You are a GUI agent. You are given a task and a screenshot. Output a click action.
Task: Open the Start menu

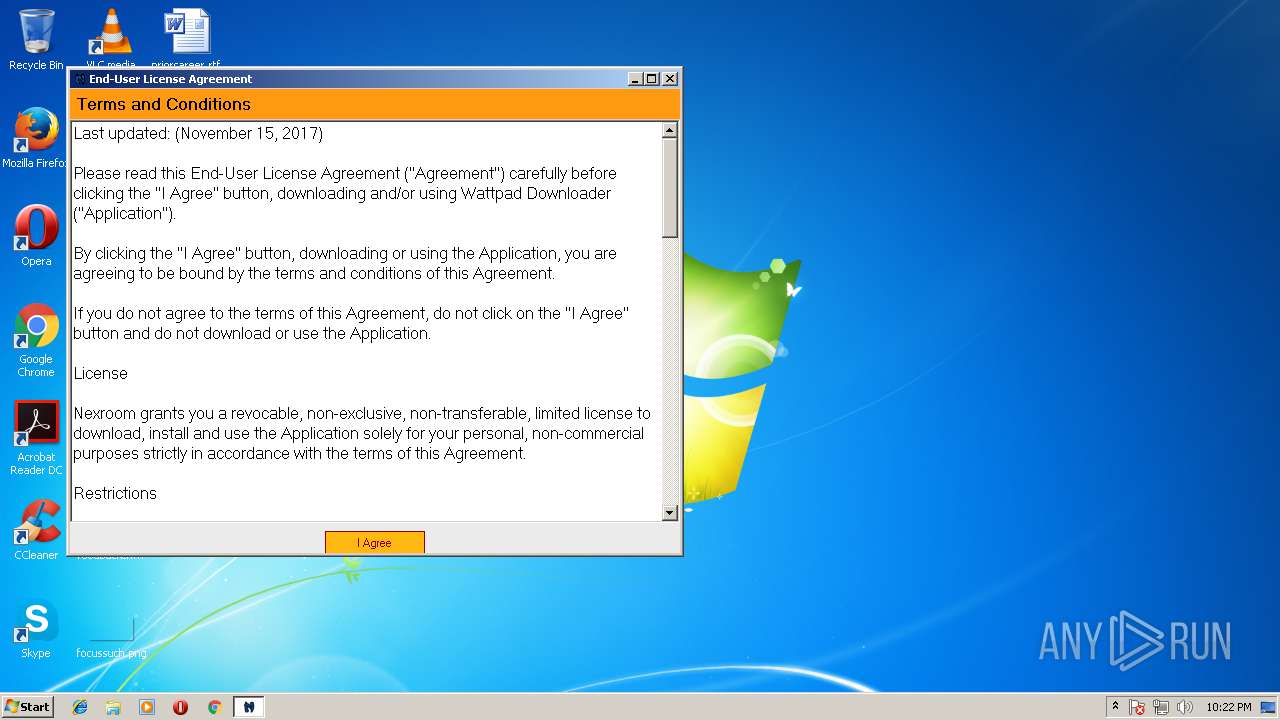point(27,706)
